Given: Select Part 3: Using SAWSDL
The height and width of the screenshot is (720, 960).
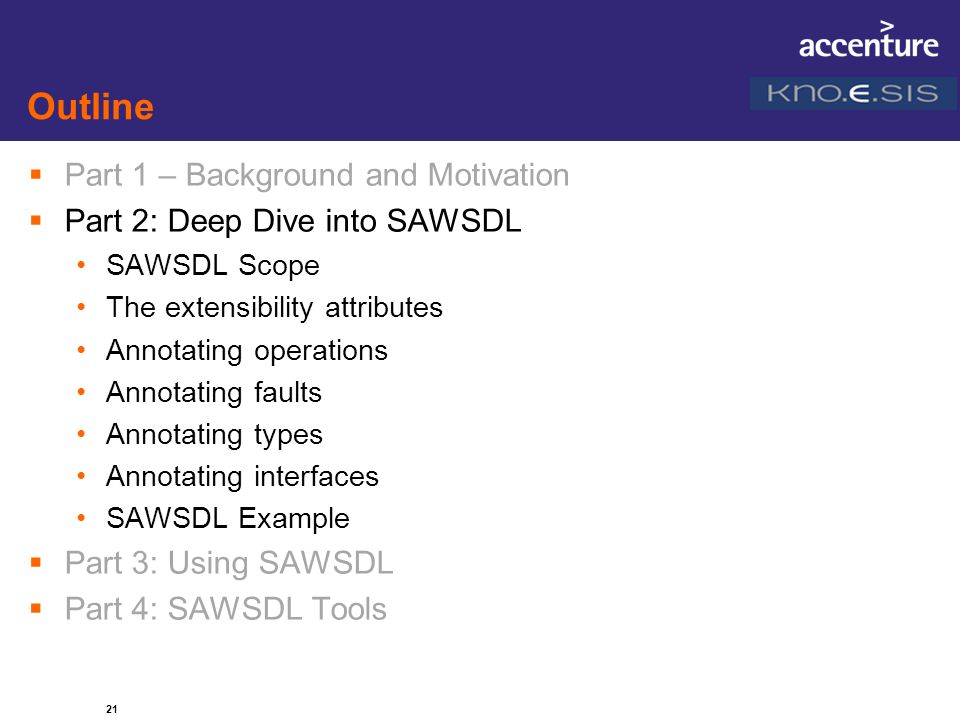Looking at the screenshot, I should pos(229,563).
